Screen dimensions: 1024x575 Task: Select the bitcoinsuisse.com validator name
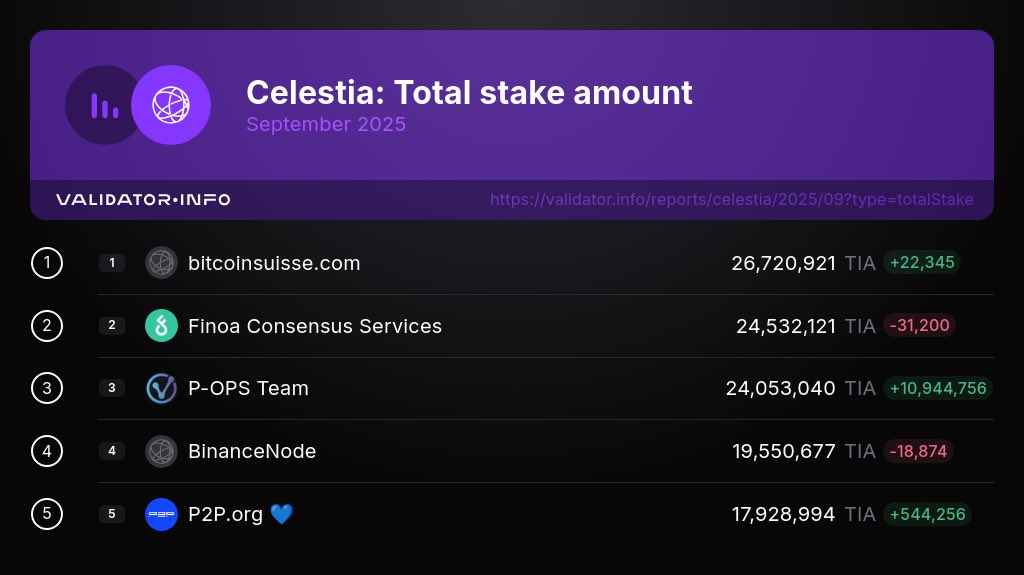[x=274, y=263]
